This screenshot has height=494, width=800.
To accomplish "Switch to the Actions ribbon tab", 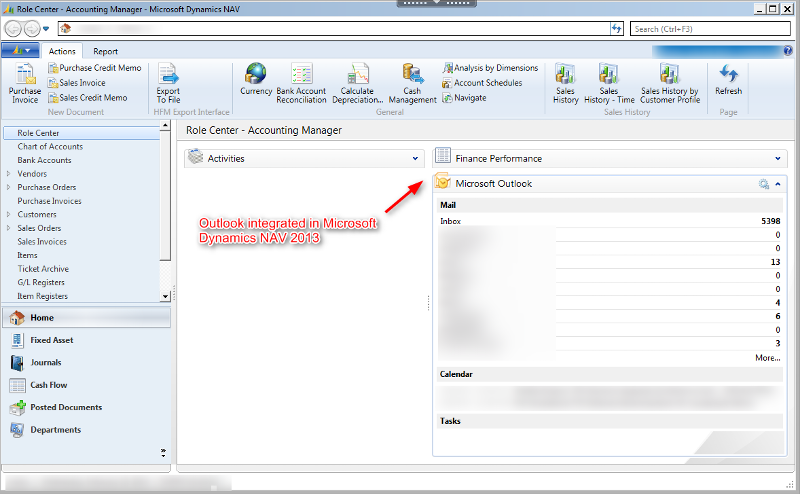I will point(62,51).
